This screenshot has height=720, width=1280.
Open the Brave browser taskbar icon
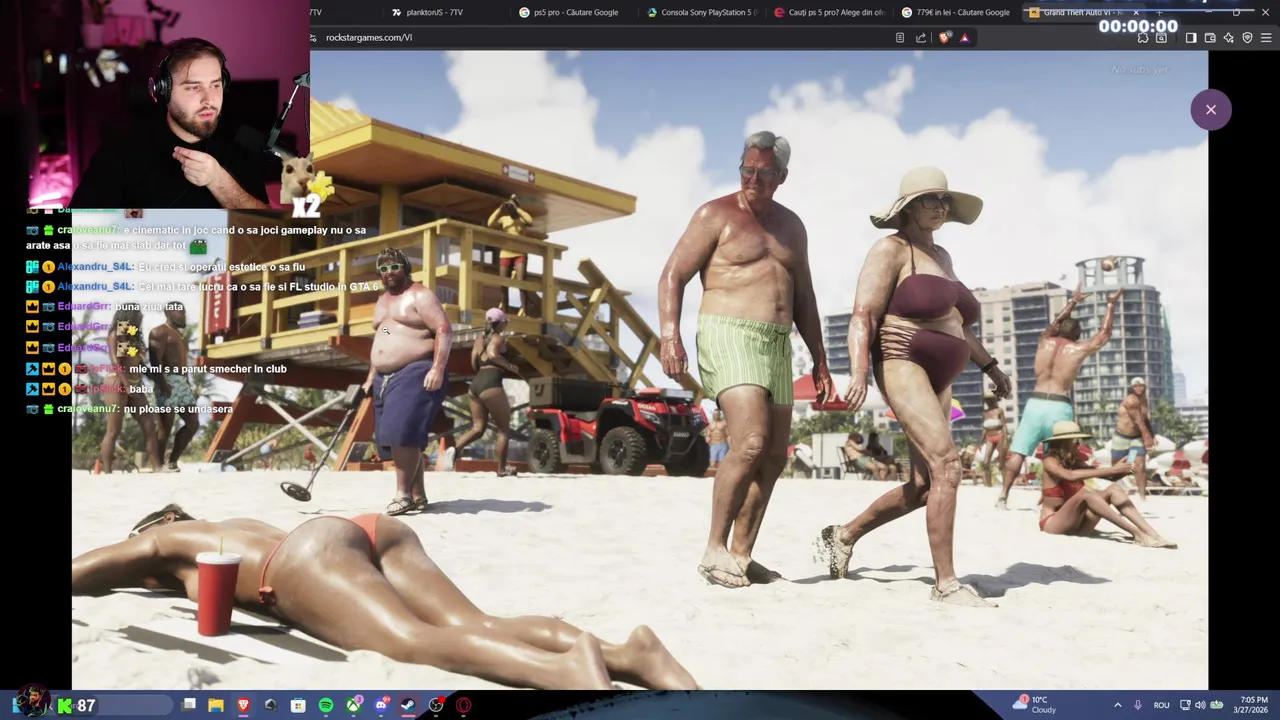[x=243, y=705]
